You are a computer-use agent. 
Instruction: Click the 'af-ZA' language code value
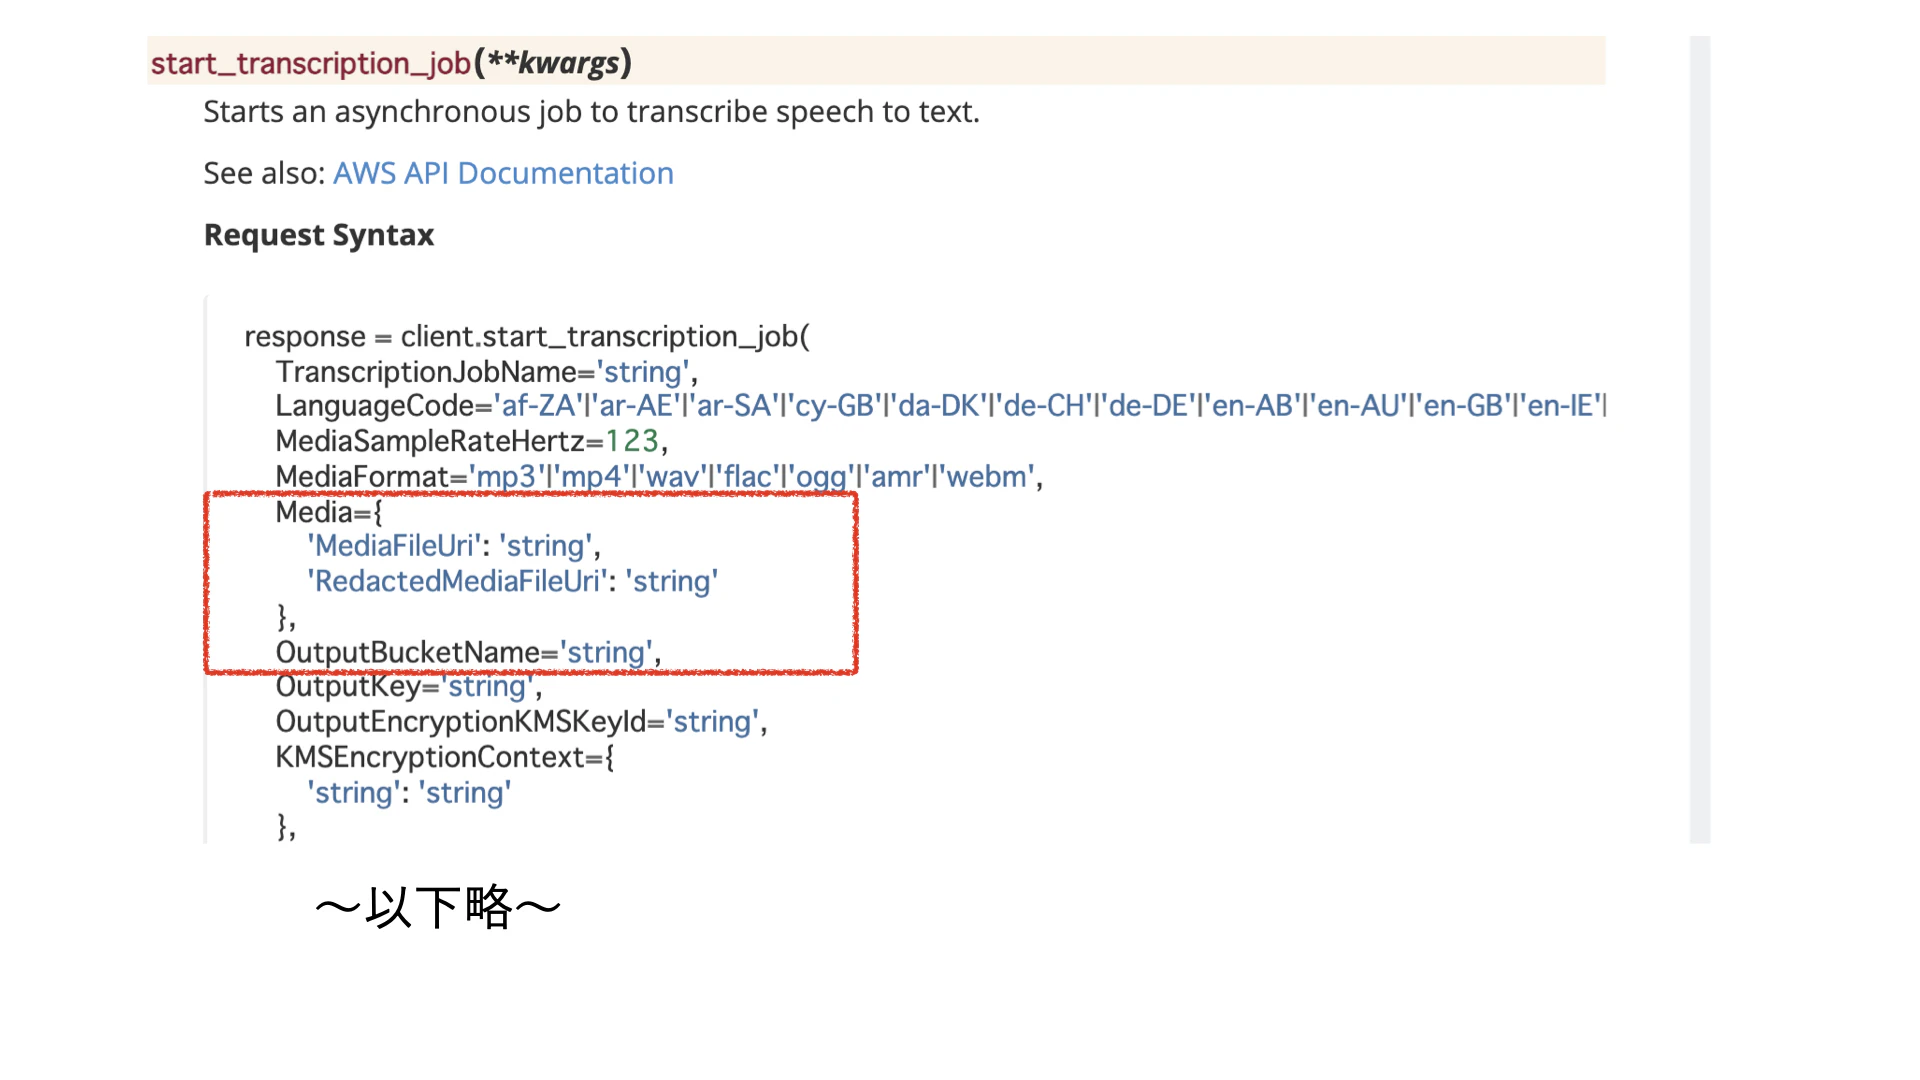pyautogui.click(x=538, y=406)
